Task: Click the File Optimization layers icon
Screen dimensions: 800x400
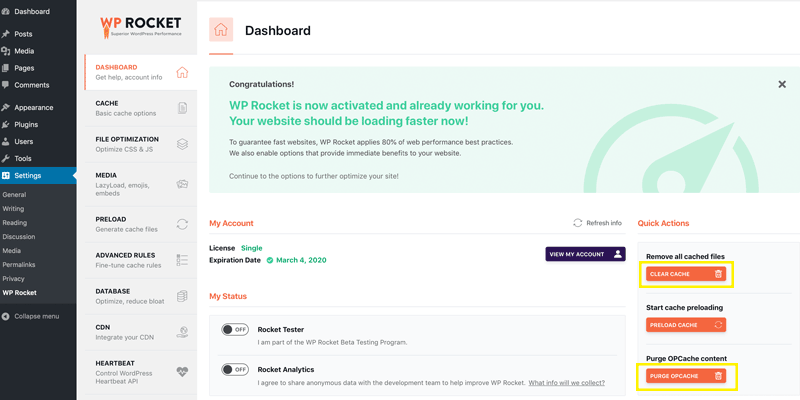Action: [x=182, y=144]
